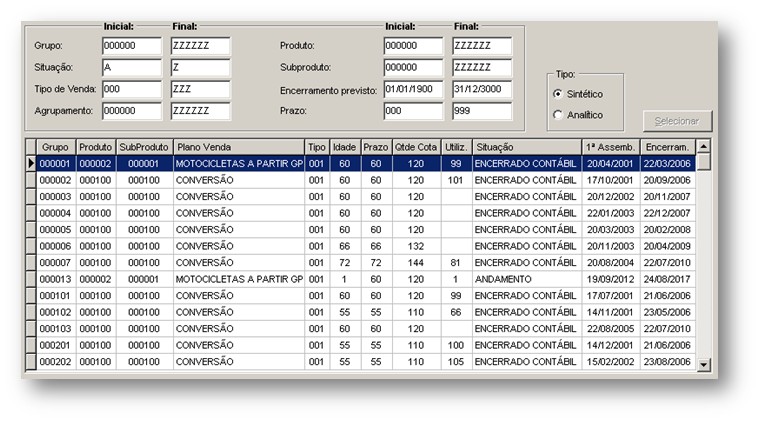Click the 1ª Assemb. column header
The height and width of the screenshot is (421, 760).
[x=611, y=147]
